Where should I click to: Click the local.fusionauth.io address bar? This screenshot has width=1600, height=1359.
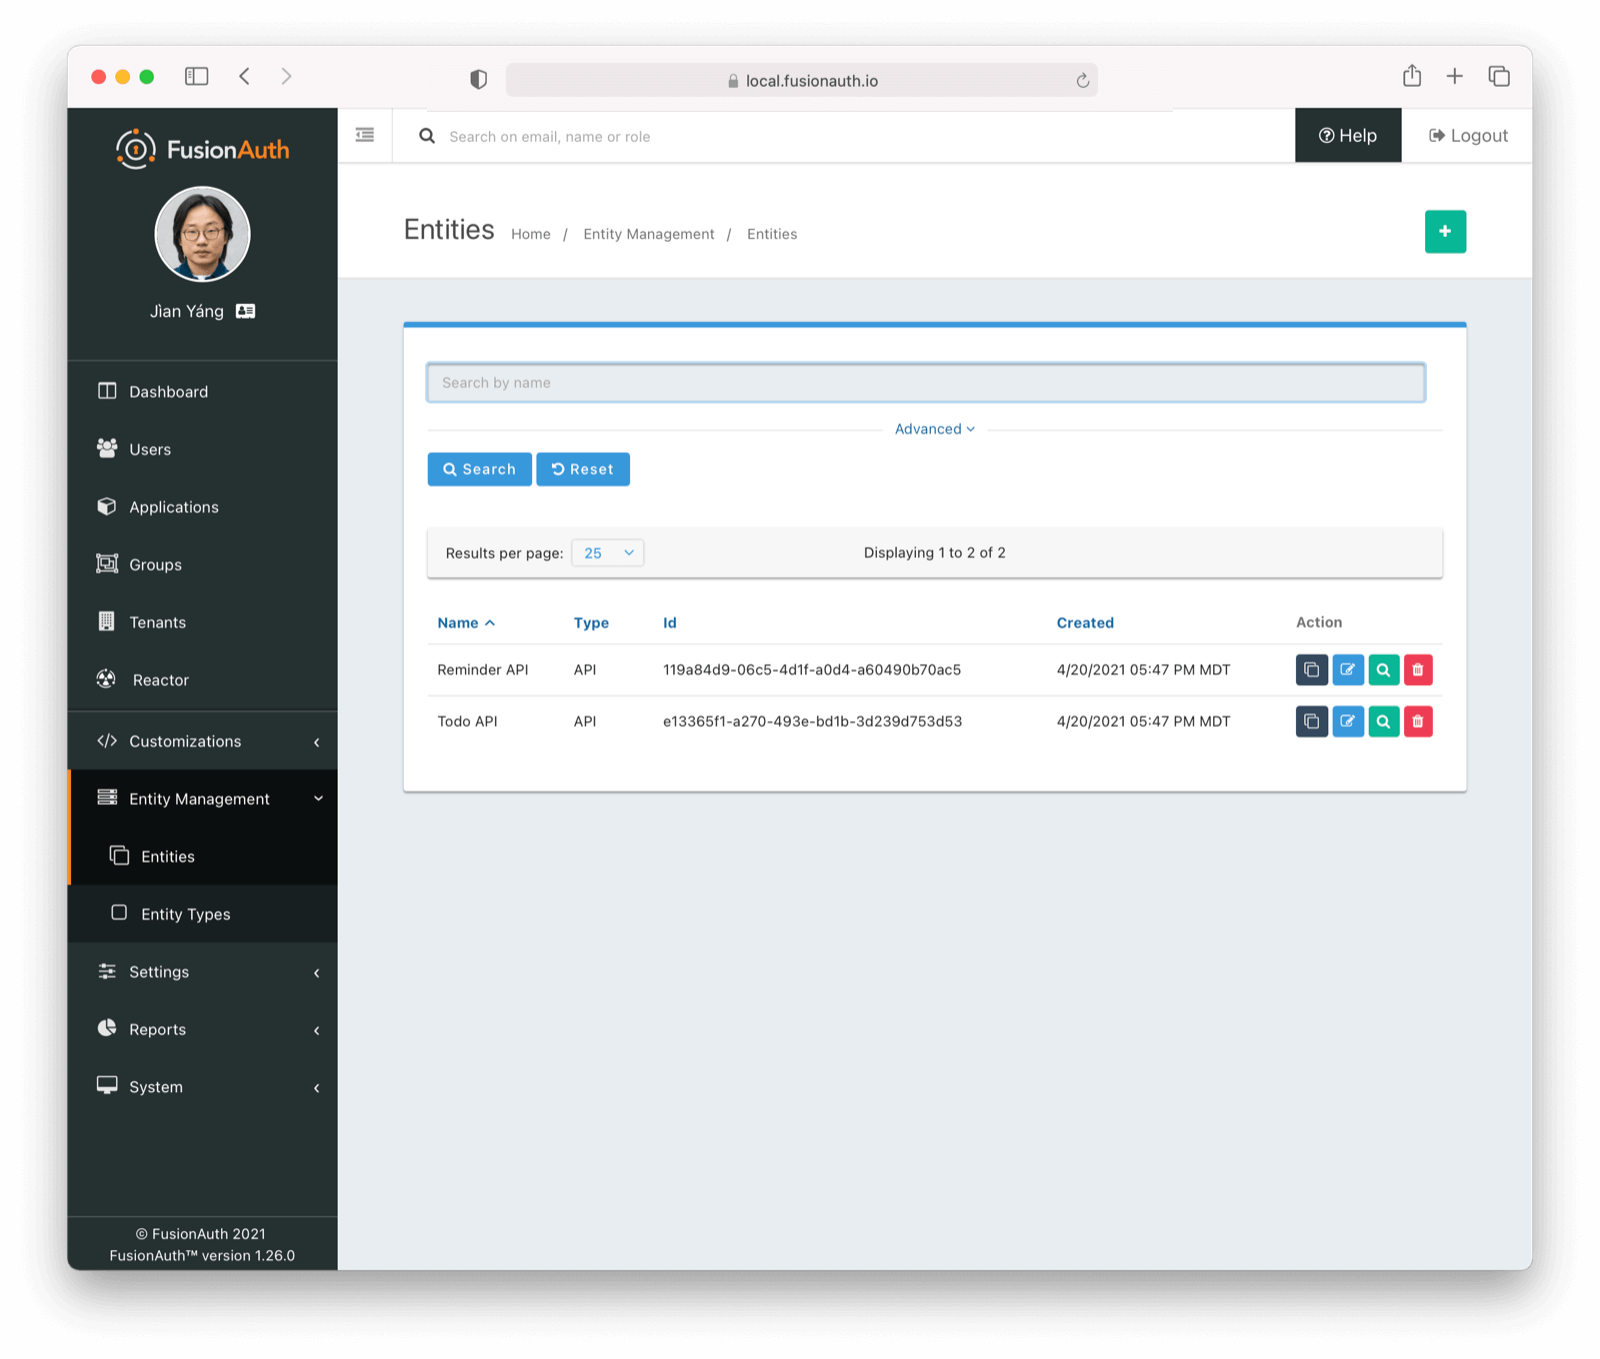[802, 80]
